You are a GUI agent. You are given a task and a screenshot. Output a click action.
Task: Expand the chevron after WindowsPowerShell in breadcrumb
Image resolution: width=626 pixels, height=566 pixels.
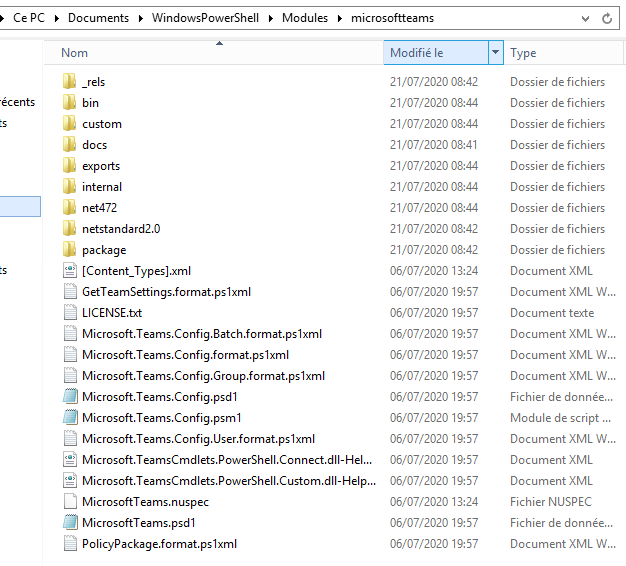[x=271, y=18]
